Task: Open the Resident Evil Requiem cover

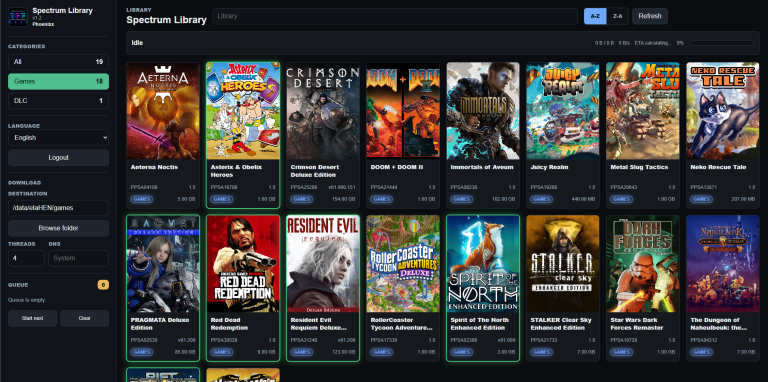Action: 323,264
